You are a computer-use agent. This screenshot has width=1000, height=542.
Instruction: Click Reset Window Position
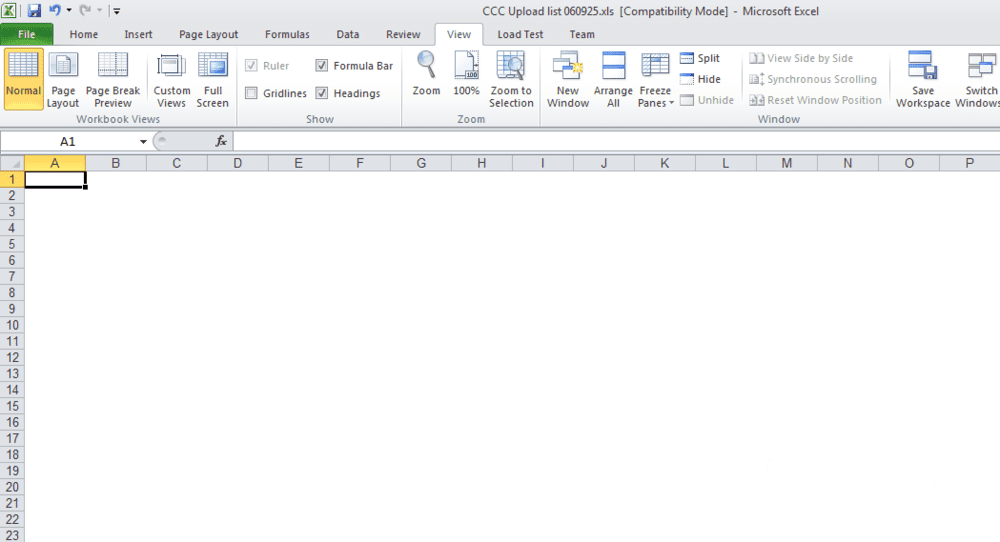[x=815, y=100]
